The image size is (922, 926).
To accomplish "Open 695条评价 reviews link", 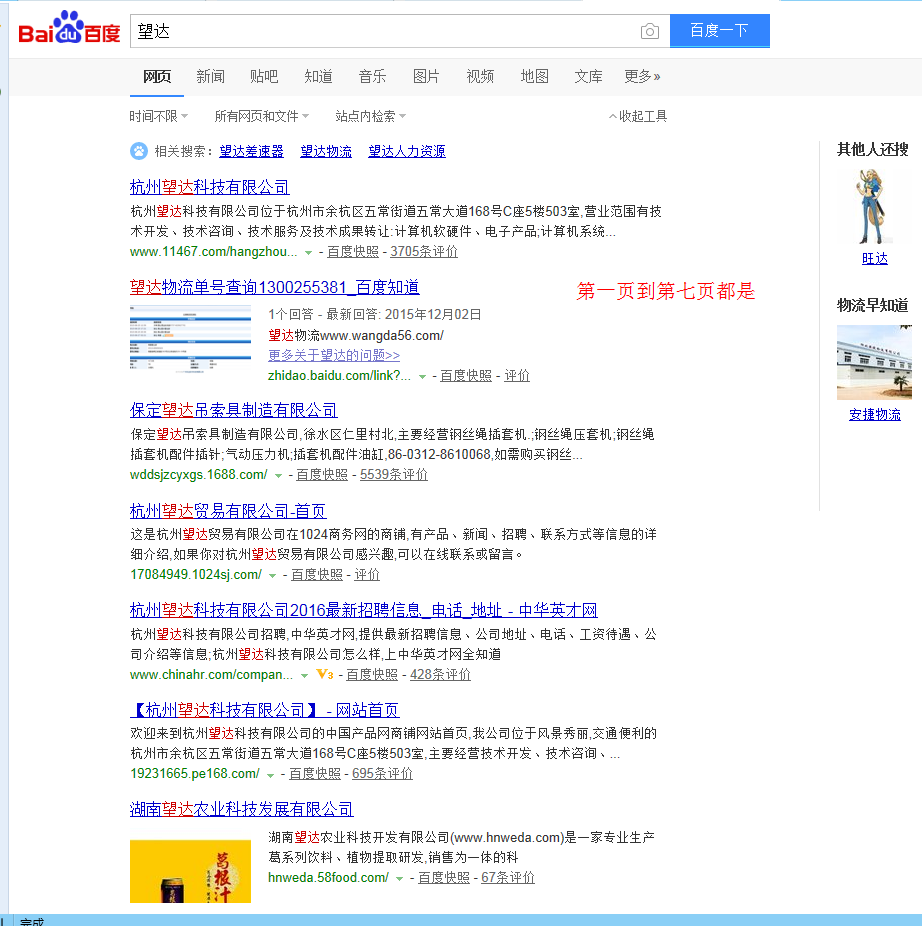I will 382,774.
